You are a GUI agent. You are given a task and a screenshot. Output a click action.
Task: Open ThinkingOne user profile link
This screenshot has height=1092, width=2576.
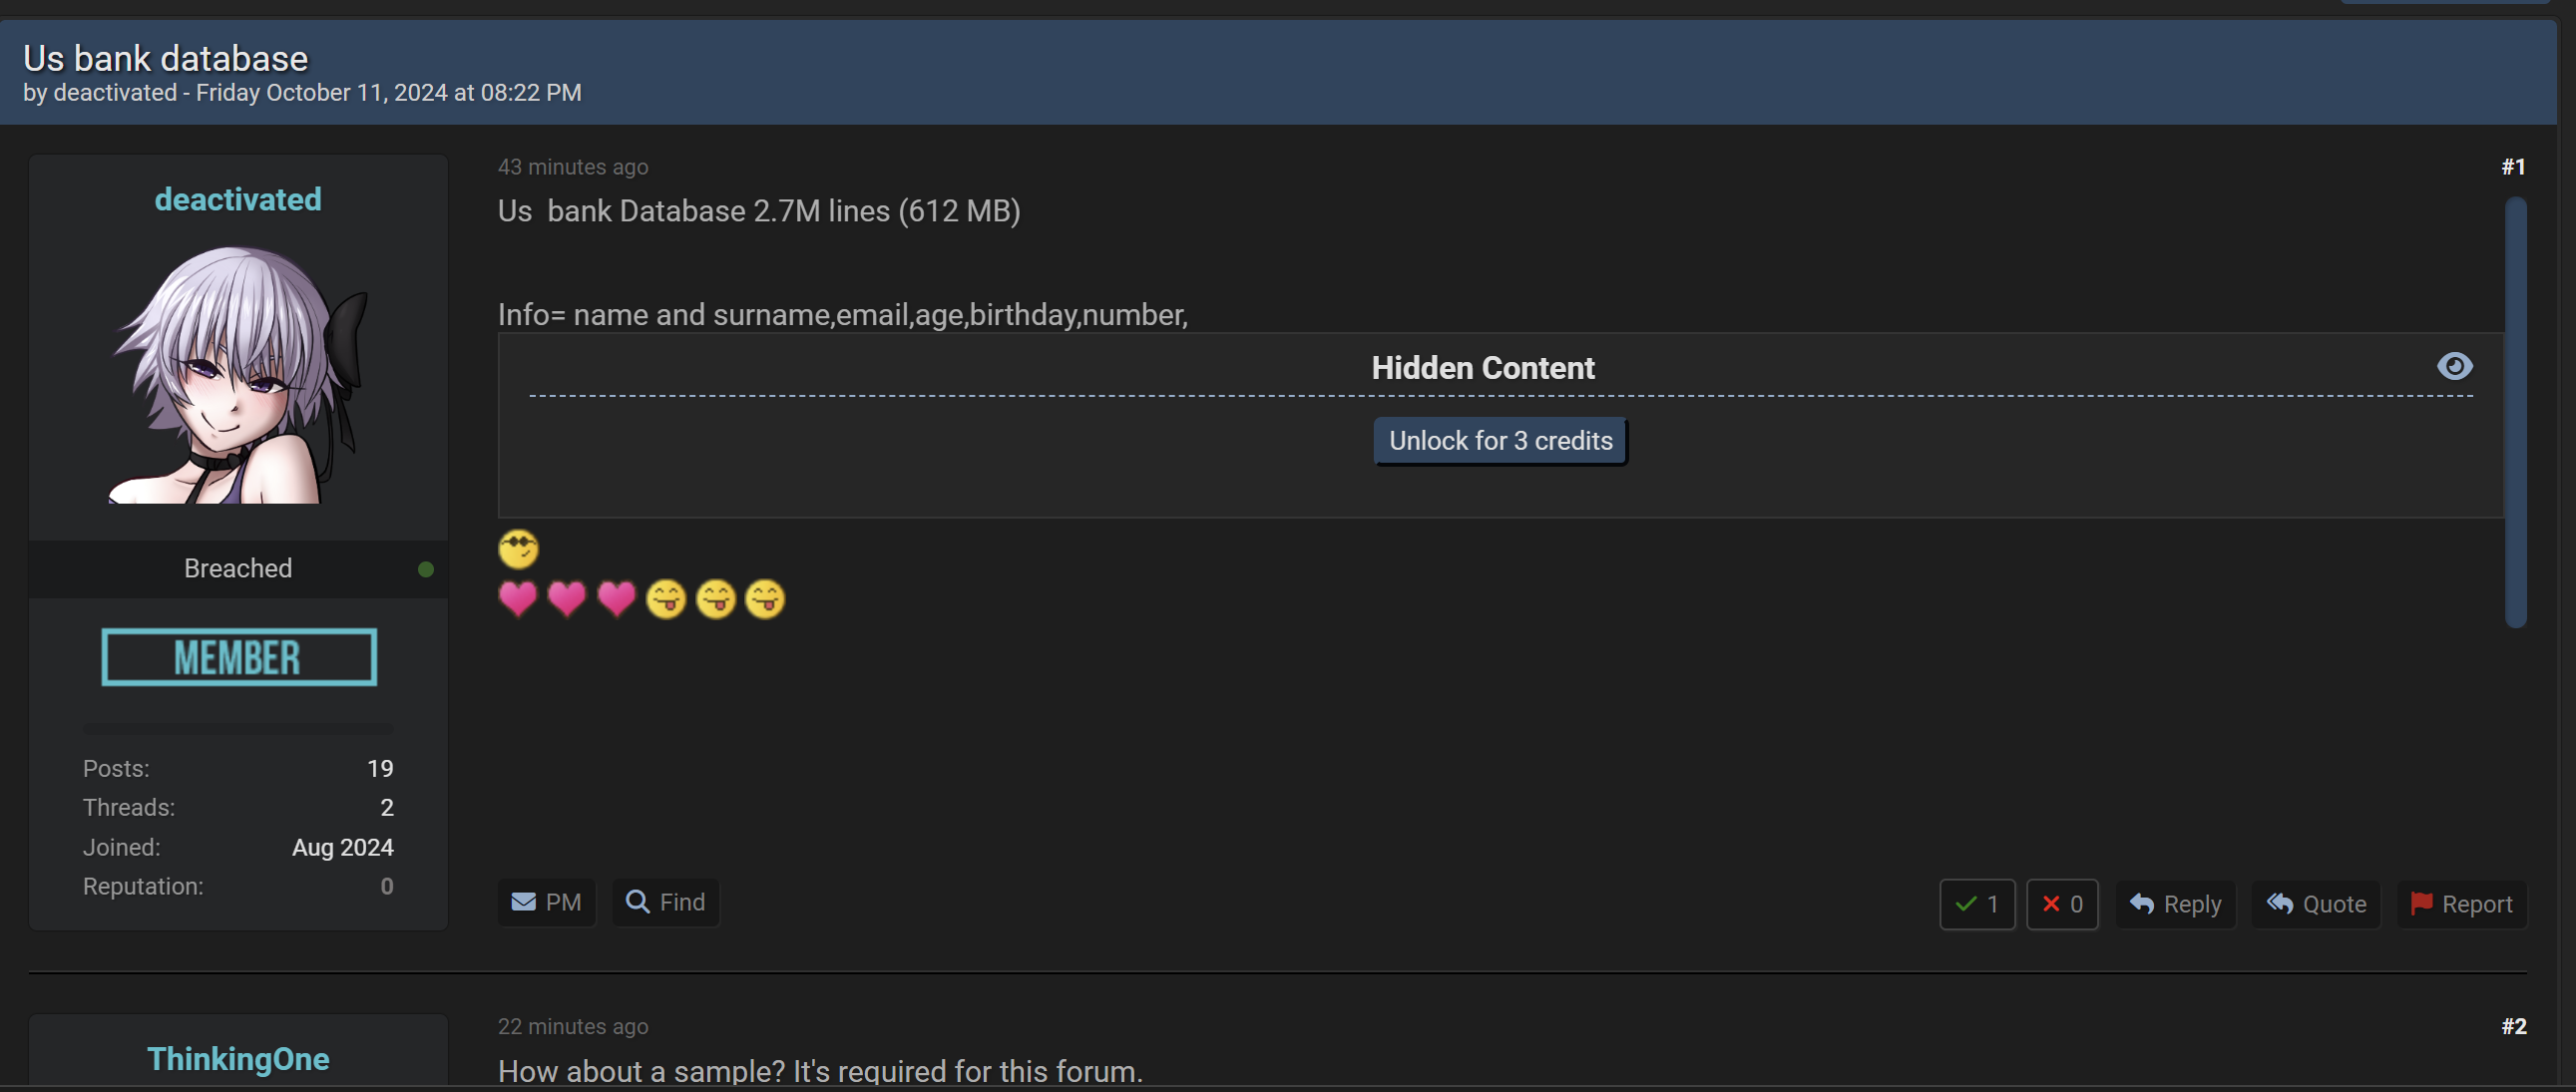[x=238, y=1059]
